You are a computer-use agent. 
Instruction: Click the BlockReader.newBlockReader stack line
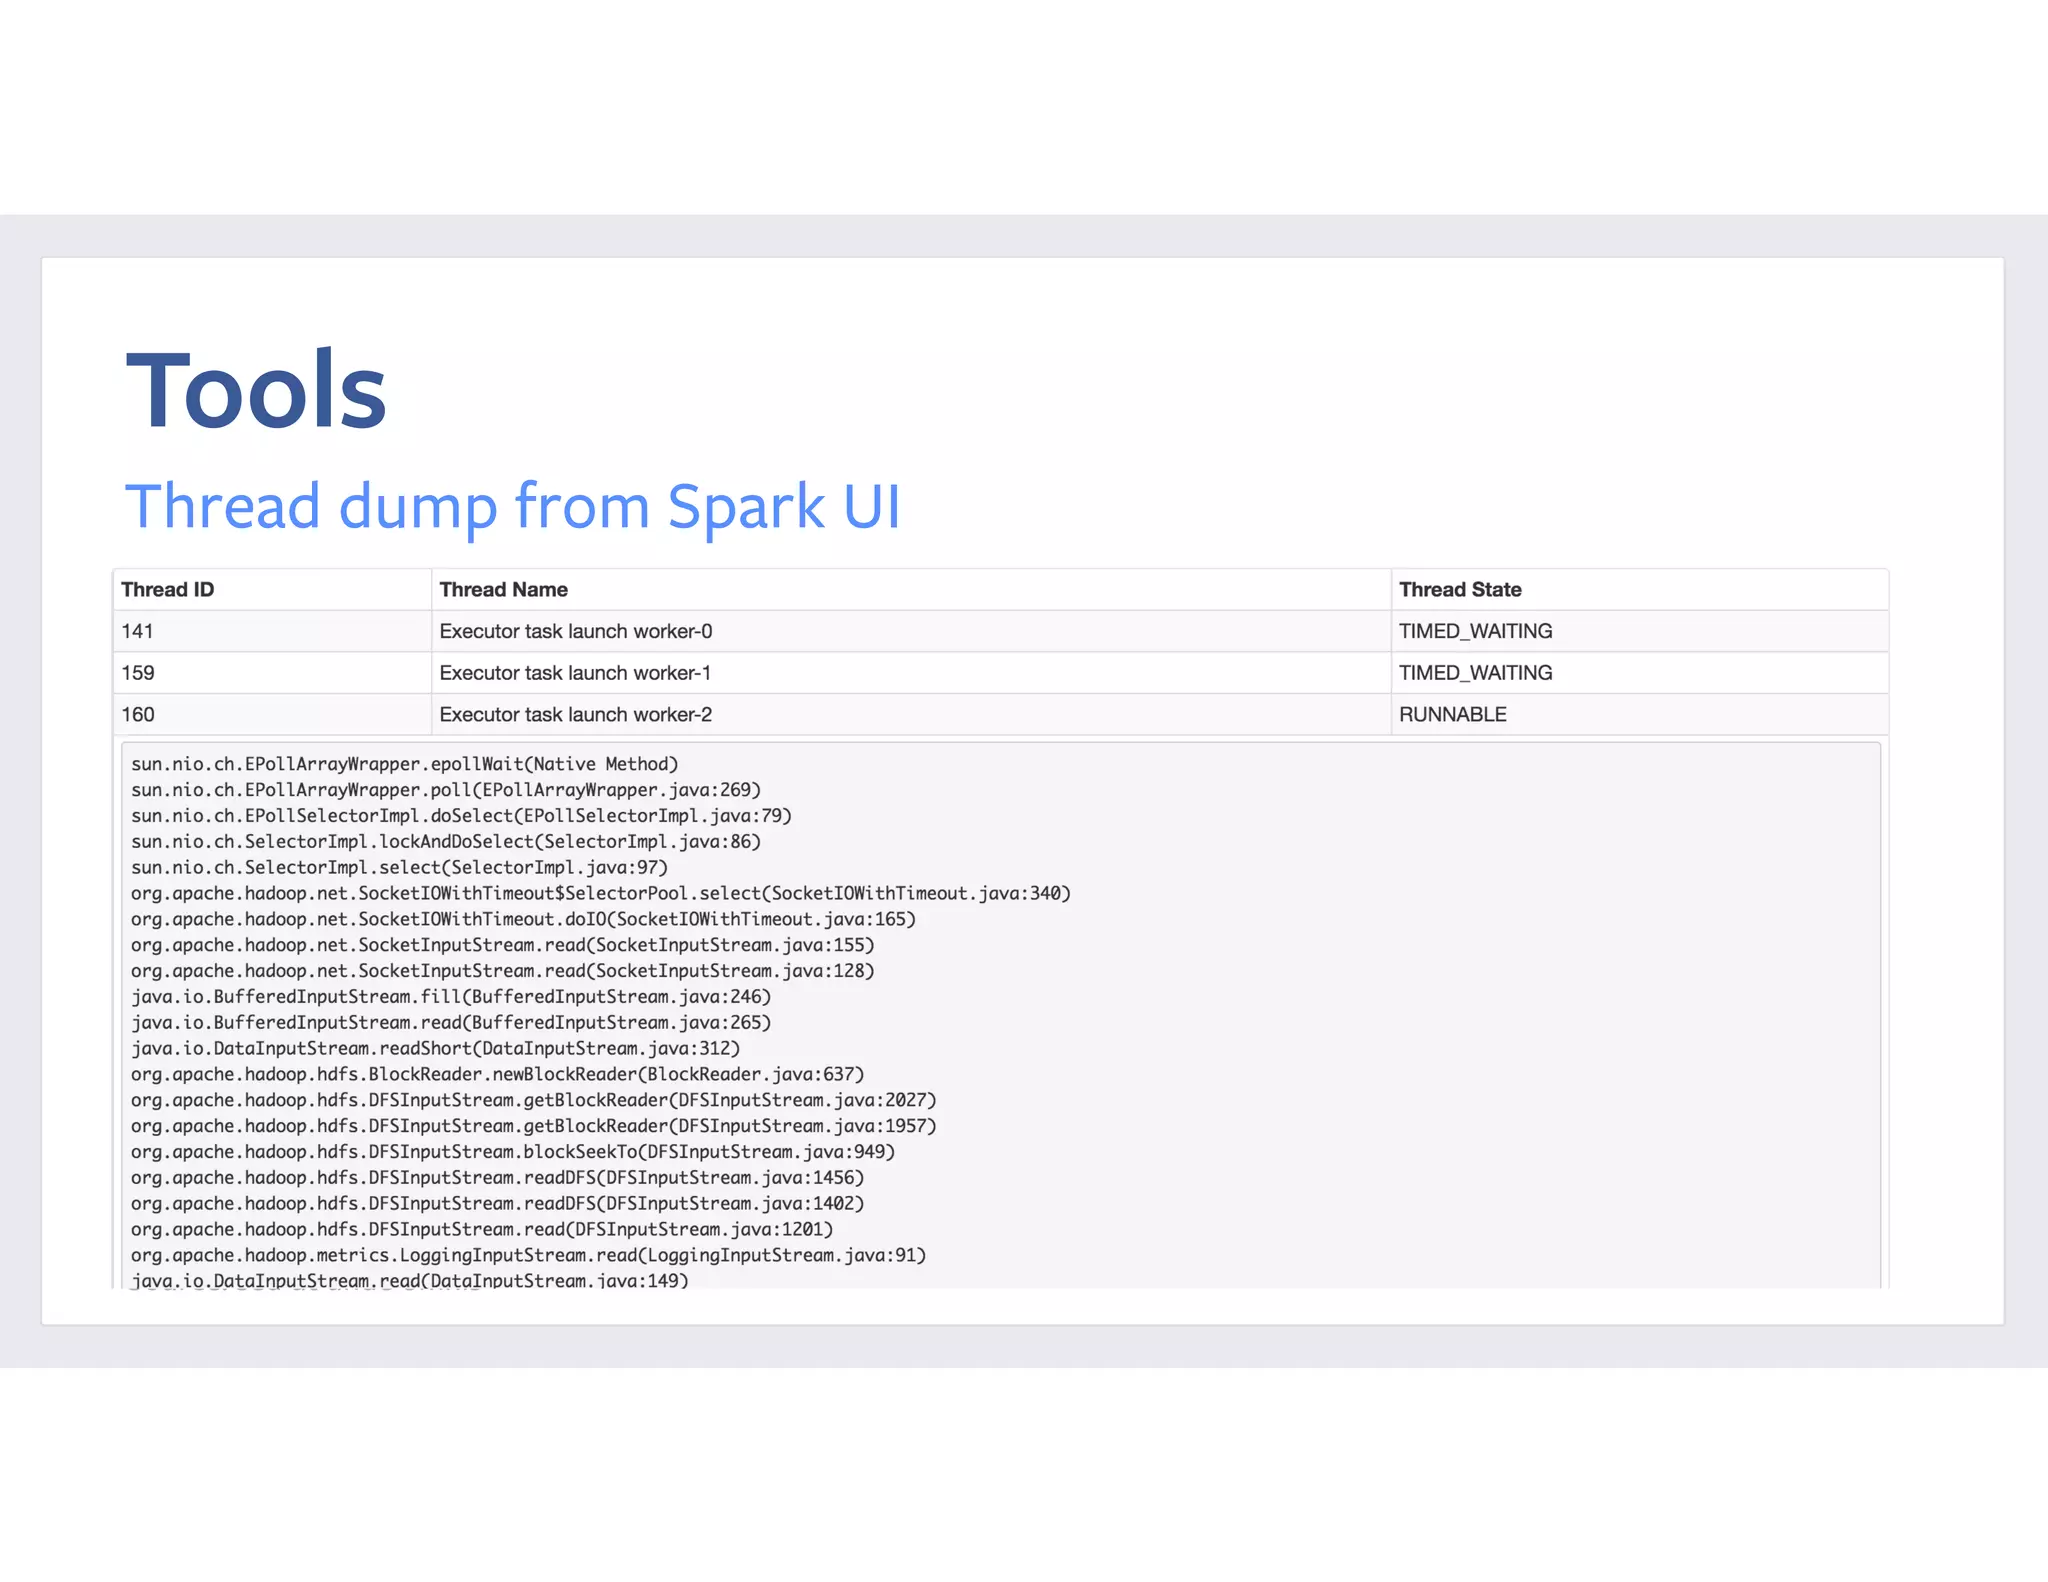tap(498, 1075)
